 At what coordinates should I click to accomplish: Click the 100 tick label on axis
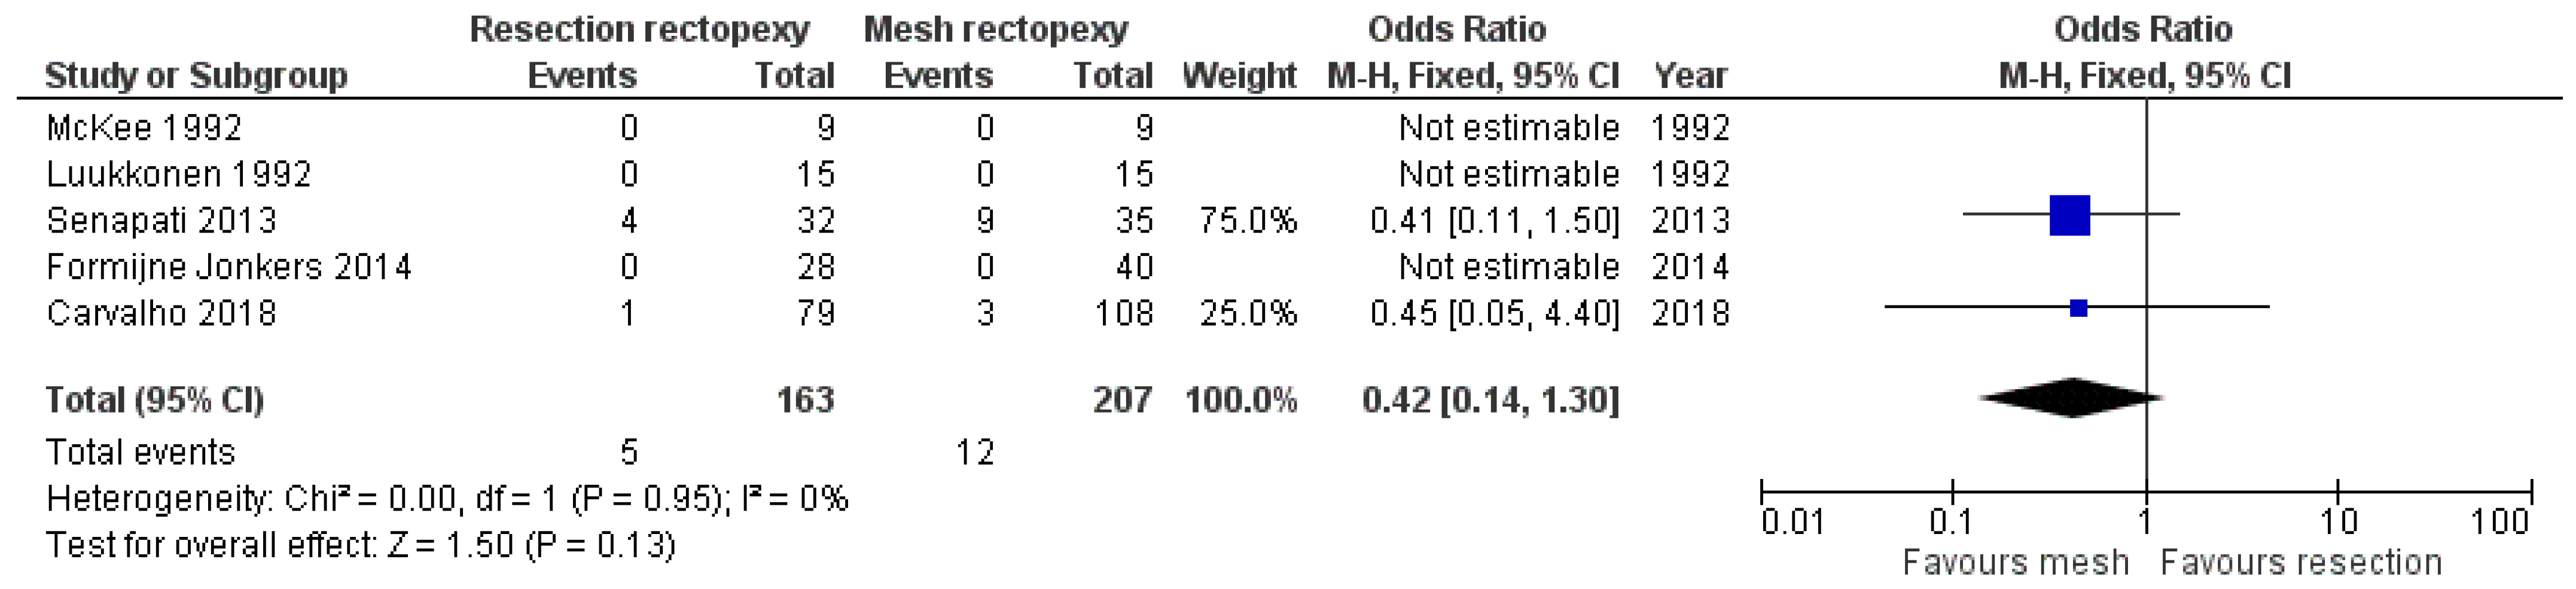pos(2500,522)
